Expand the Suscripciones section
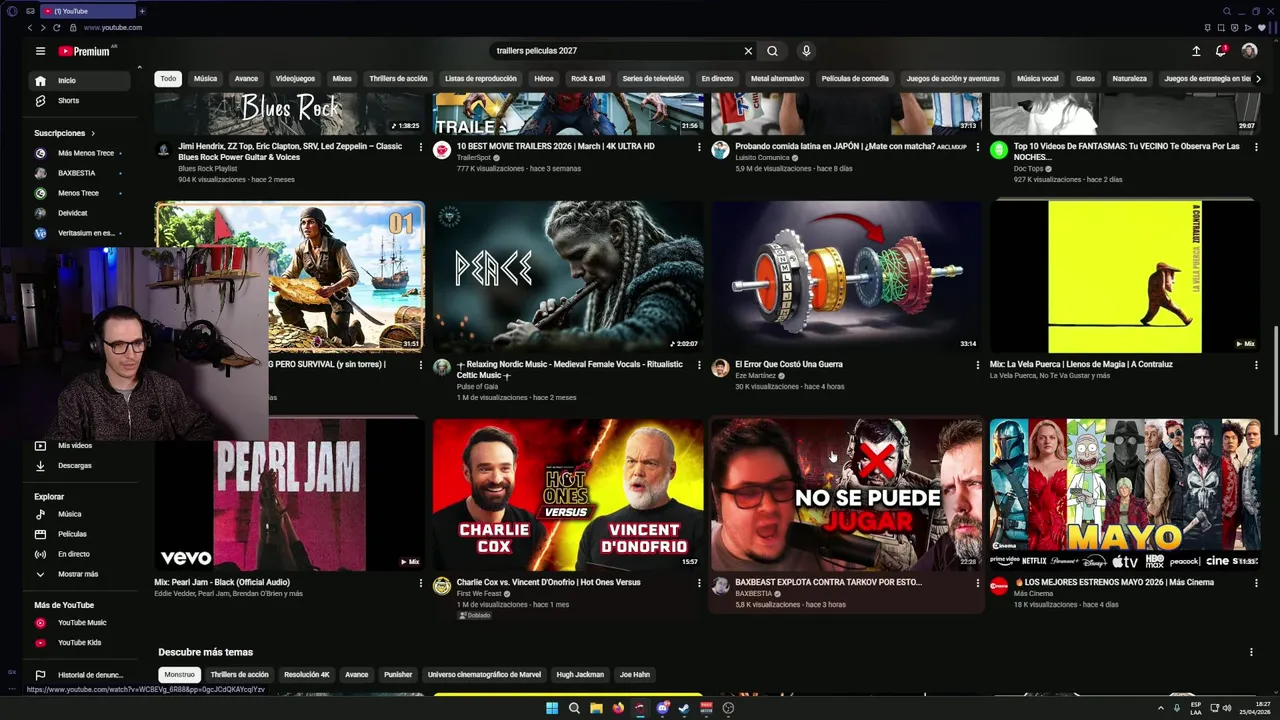1280x720 pixels. click(x=65, y=133)
